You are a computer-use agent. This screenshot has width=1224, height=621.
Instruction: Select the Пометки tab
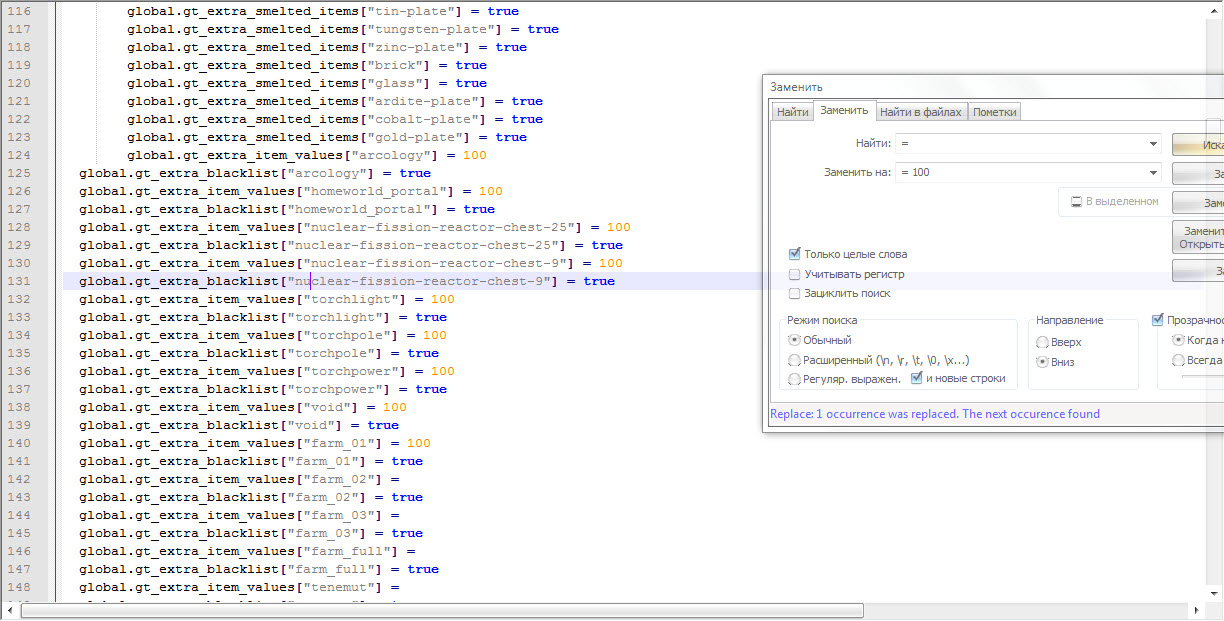tap(995, 112)
